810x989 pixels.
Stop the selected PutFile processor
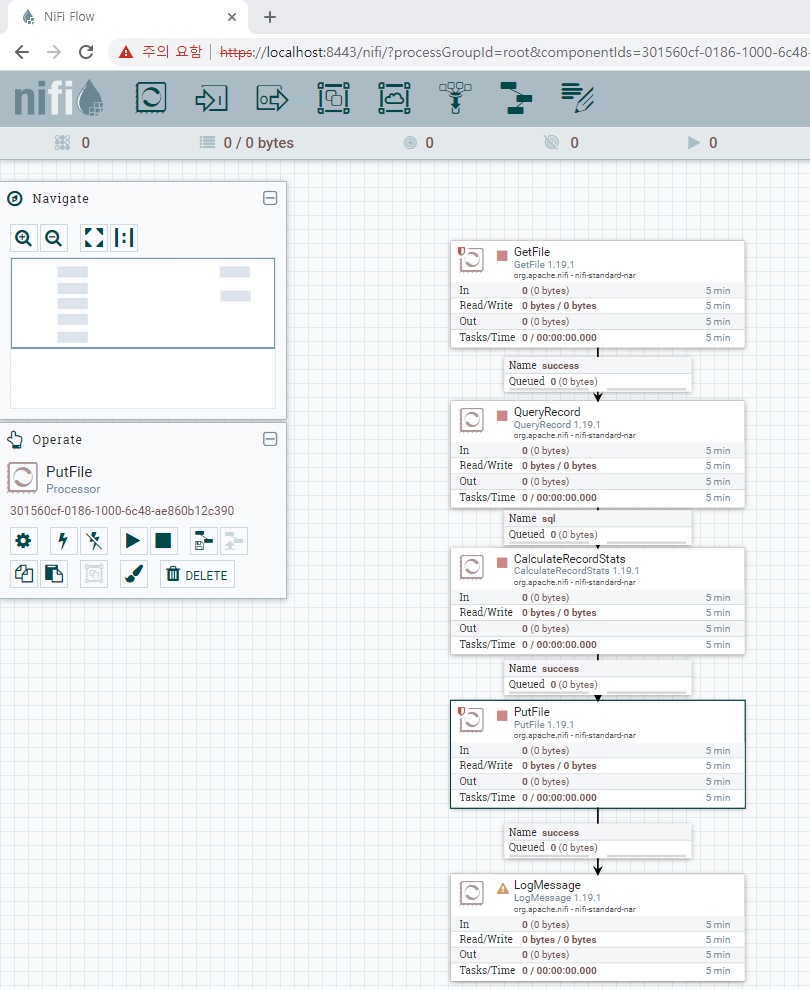(163, 541)
